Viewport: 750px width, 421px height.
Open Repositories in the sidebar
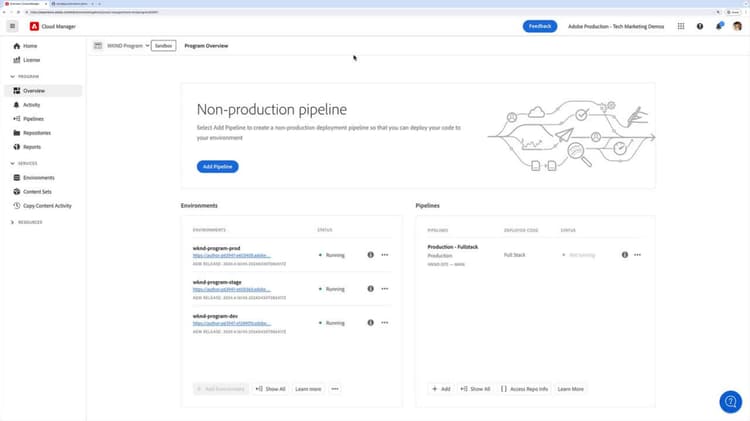(37, 133)
